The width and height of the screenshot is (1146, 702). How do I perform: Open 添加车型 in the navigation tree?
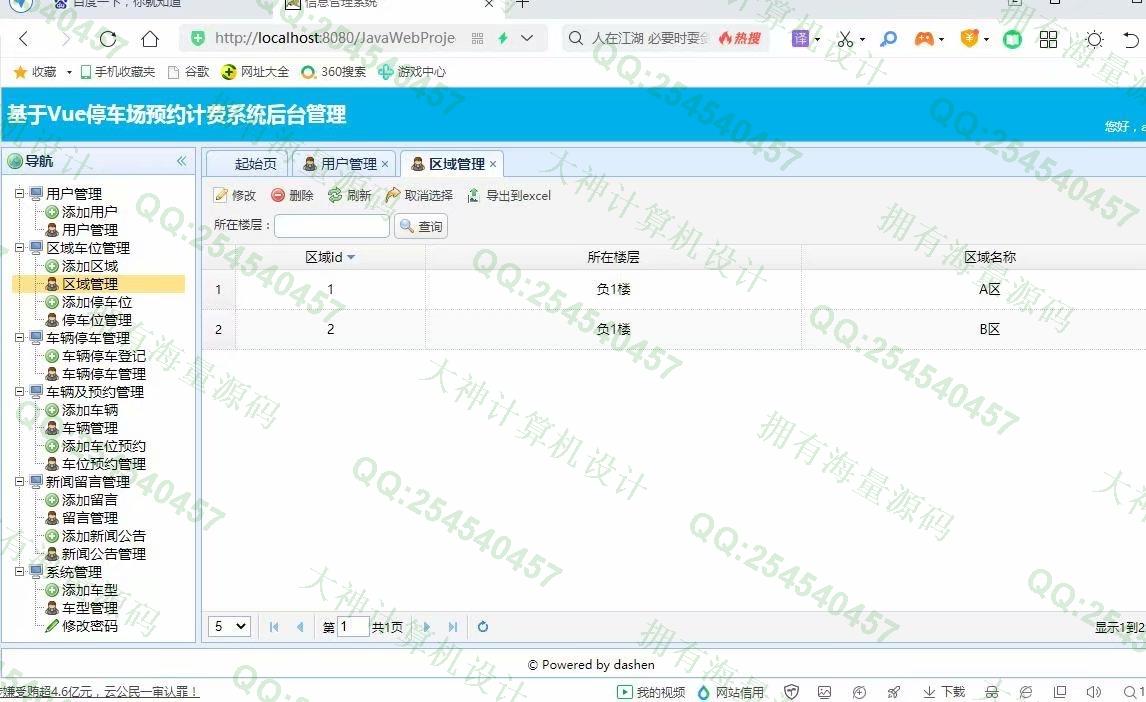(89, 590)
